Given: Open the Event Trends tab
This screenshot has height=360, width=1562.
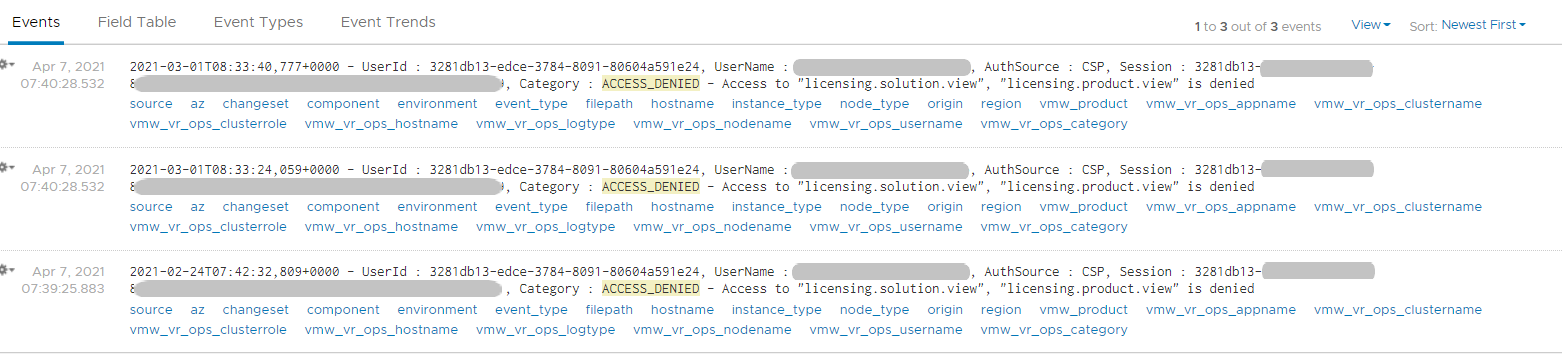Looking at the screenshot, I should pyautogui.click(x=388, y=22).
